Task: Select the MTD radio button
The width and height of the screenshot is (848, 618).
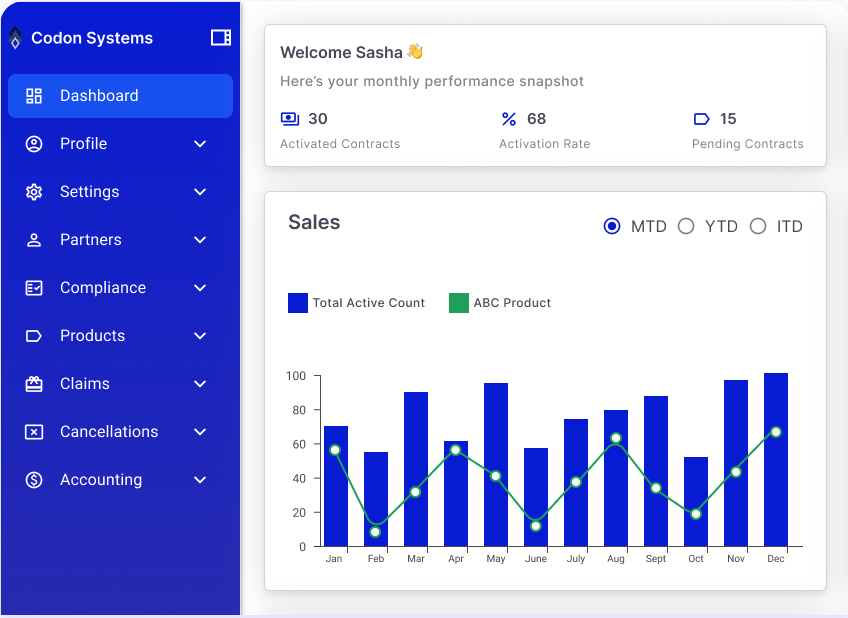Action: click(612, 226)
